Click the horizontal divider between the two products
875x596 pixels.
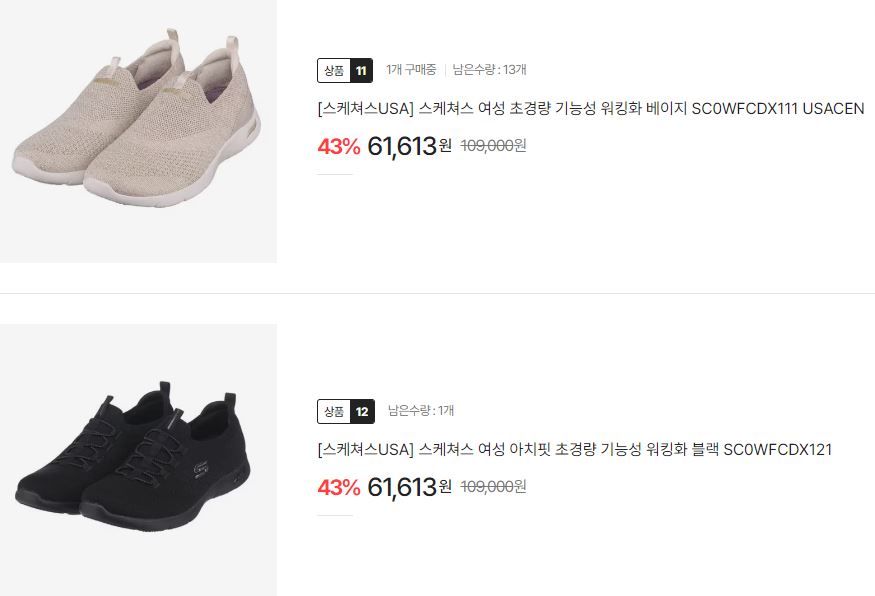click(438, 293)
